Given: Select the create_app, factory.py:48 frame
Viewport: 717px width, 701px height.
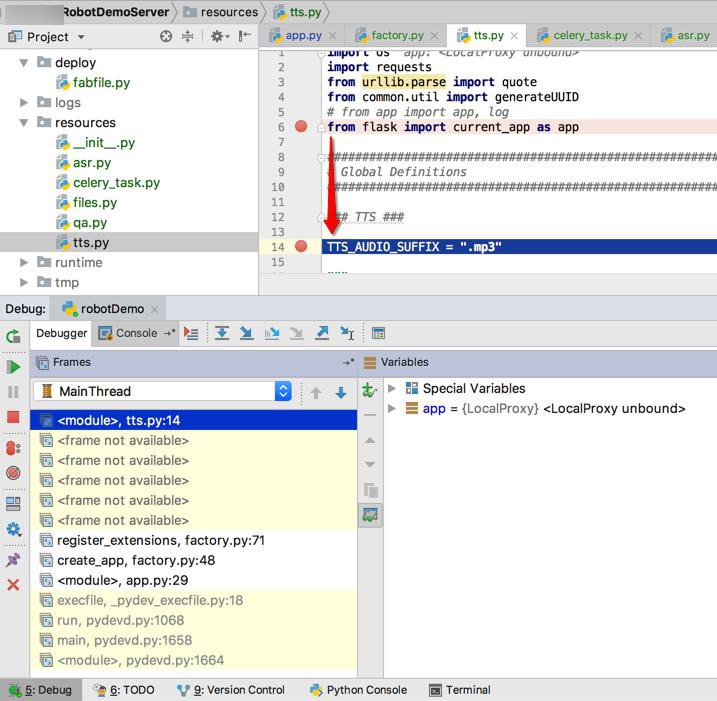Looking at the screenshot, I should tap(136, 560).
